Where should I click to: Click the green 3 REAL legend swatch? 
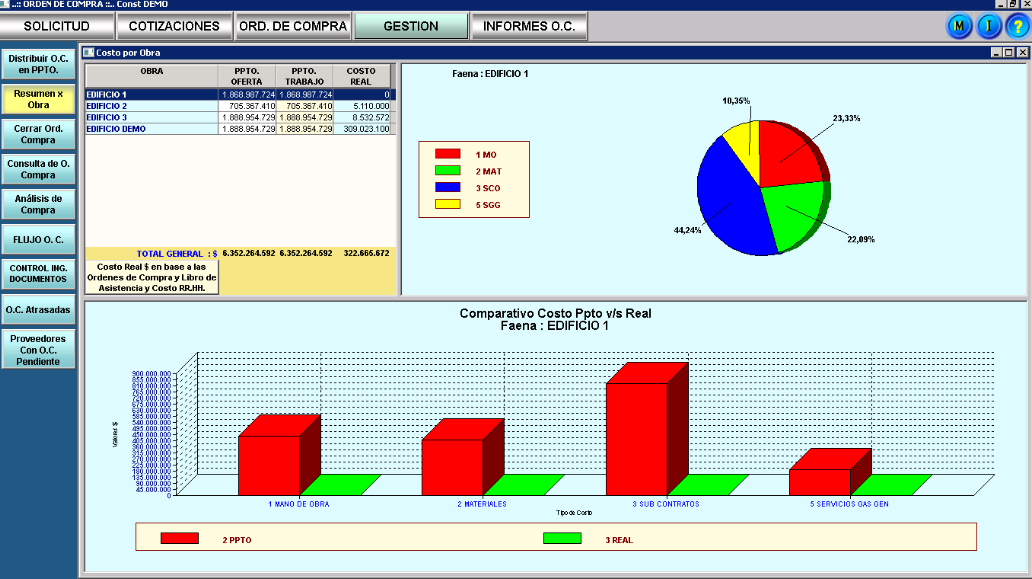pos(561,539)
